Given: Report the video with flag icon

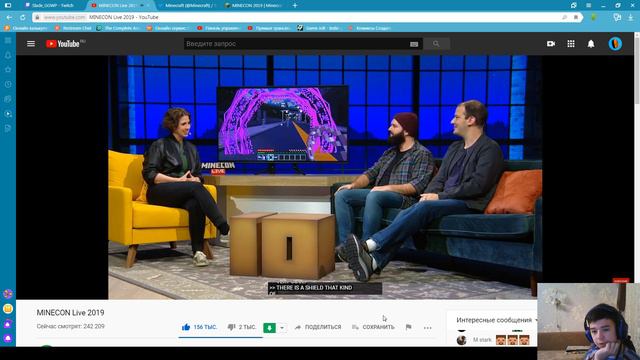Looking at the screenshot, I should tap(409, 327).
